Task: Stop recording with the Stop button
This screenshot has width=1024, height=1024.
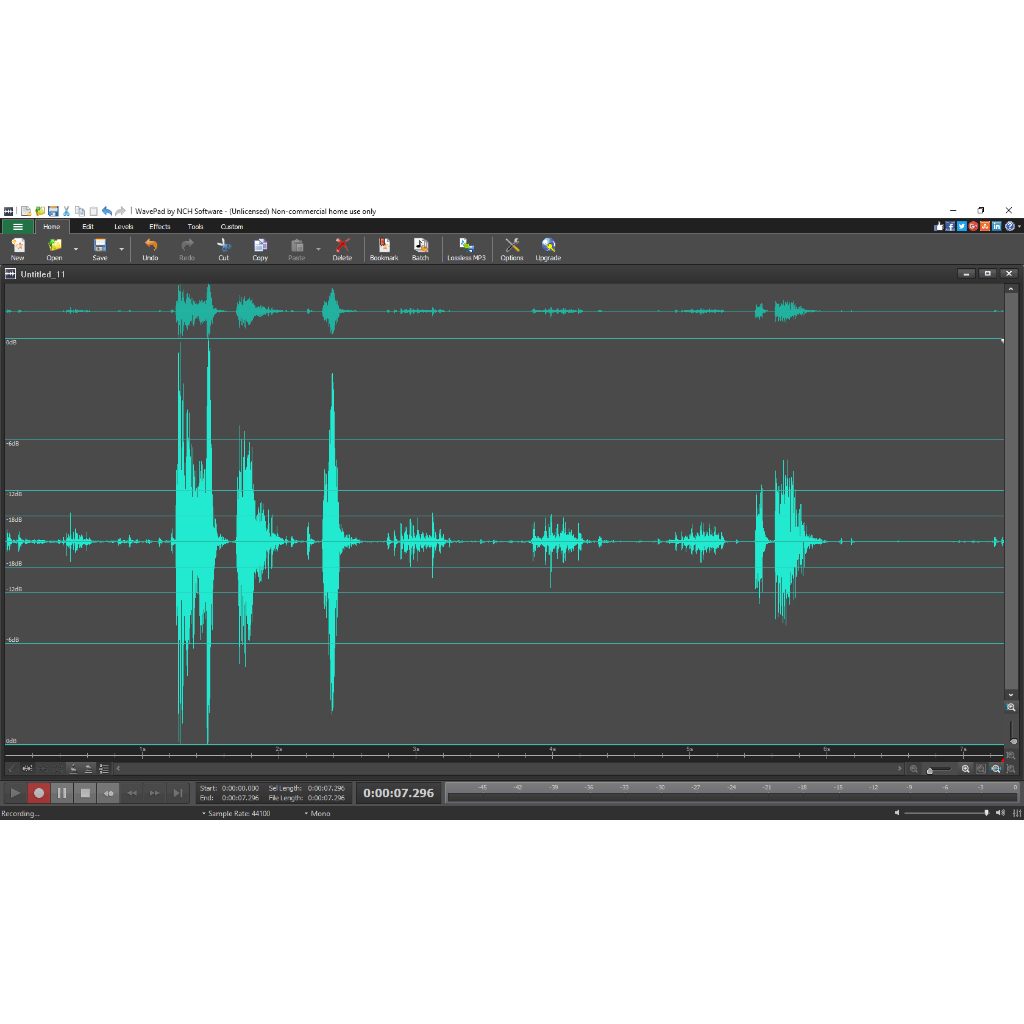Action: click(85, 793)
